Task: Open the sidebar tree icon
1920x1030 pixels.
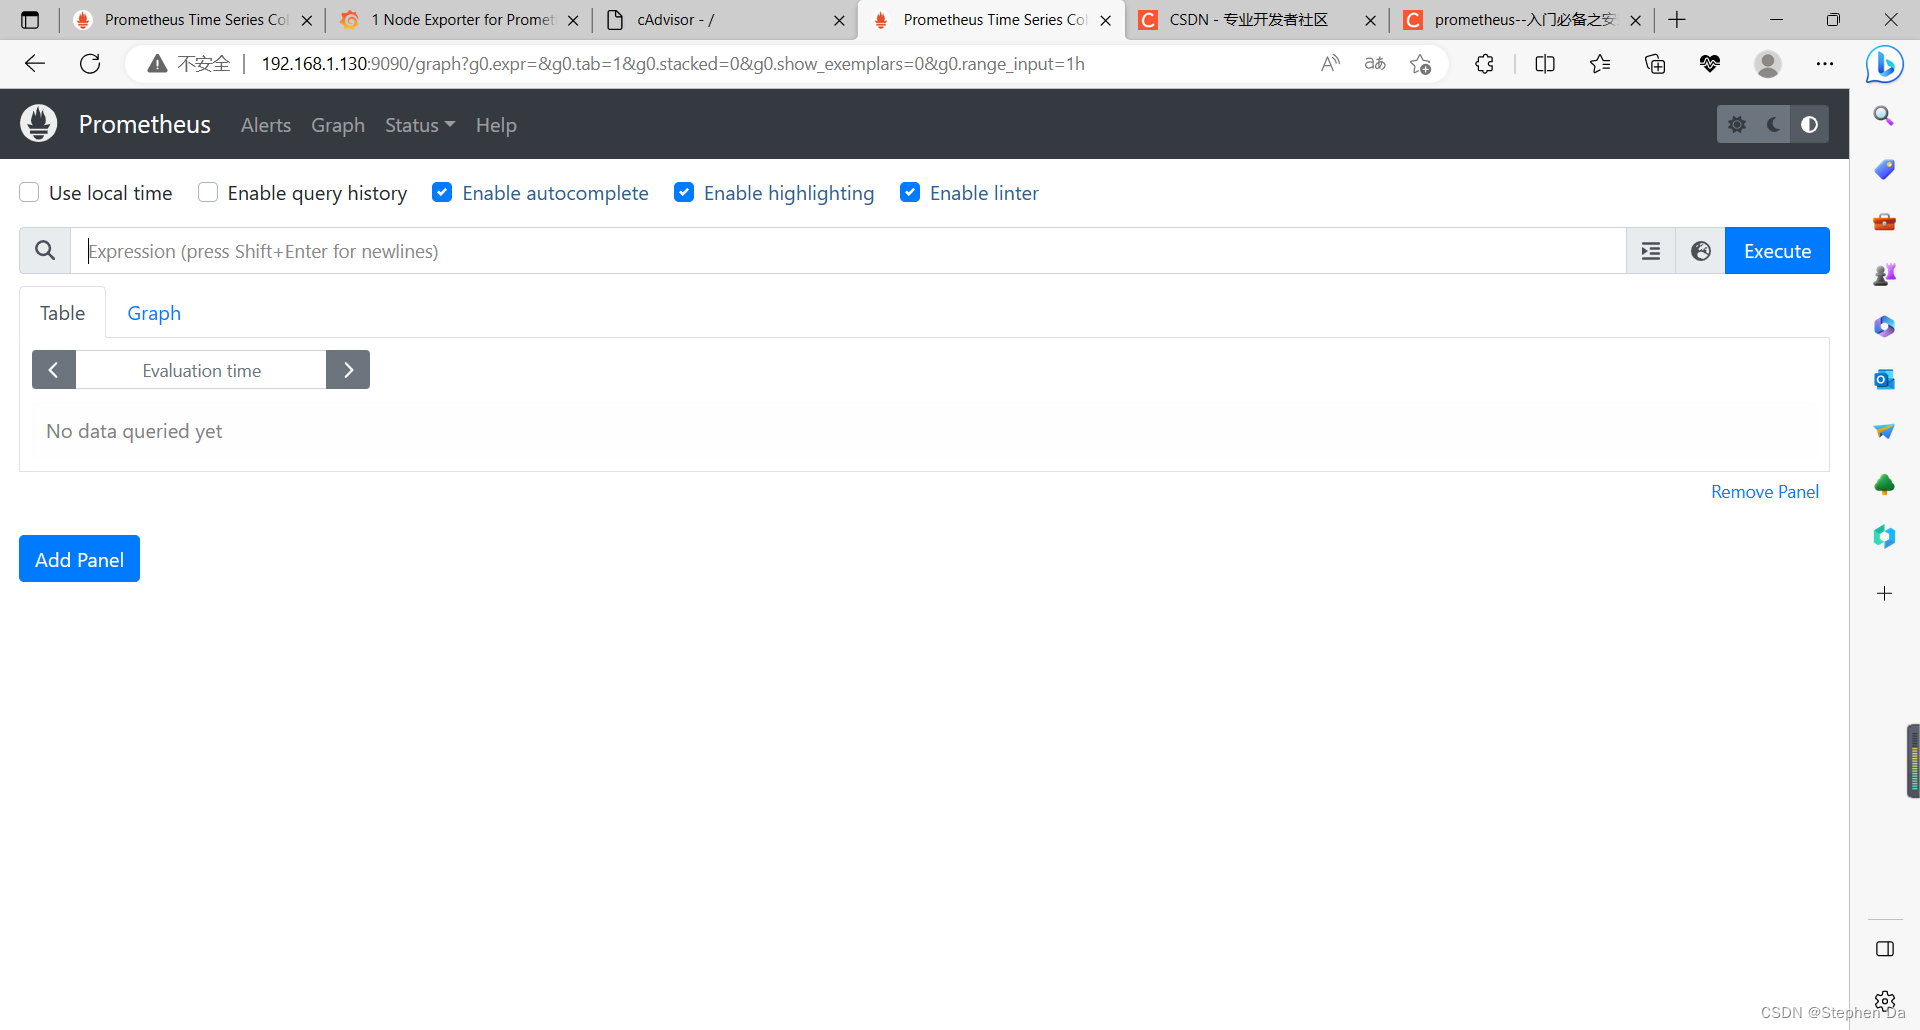Action: pos(1884,485)
